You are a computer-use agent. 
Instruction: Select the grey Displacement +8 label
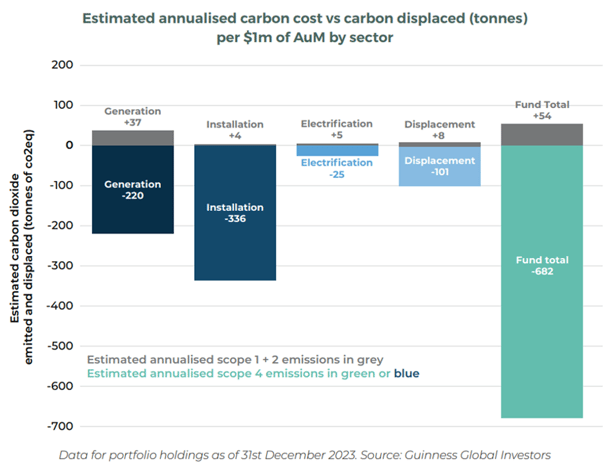tap(439, 129)
